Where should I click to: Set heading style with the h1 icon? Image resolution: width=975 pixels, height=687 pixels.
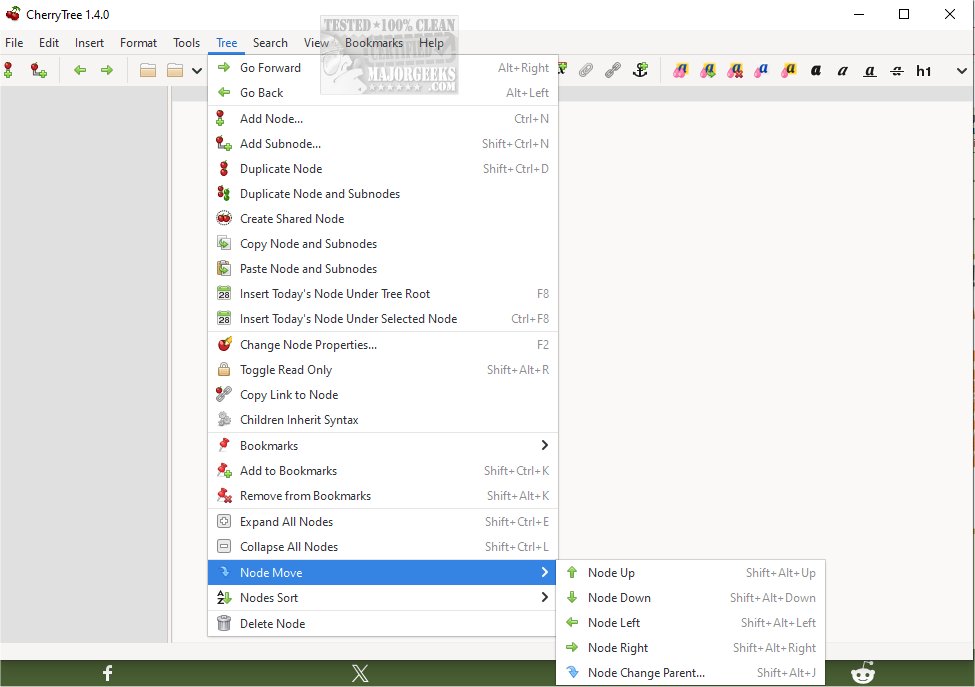pos(926,70)
